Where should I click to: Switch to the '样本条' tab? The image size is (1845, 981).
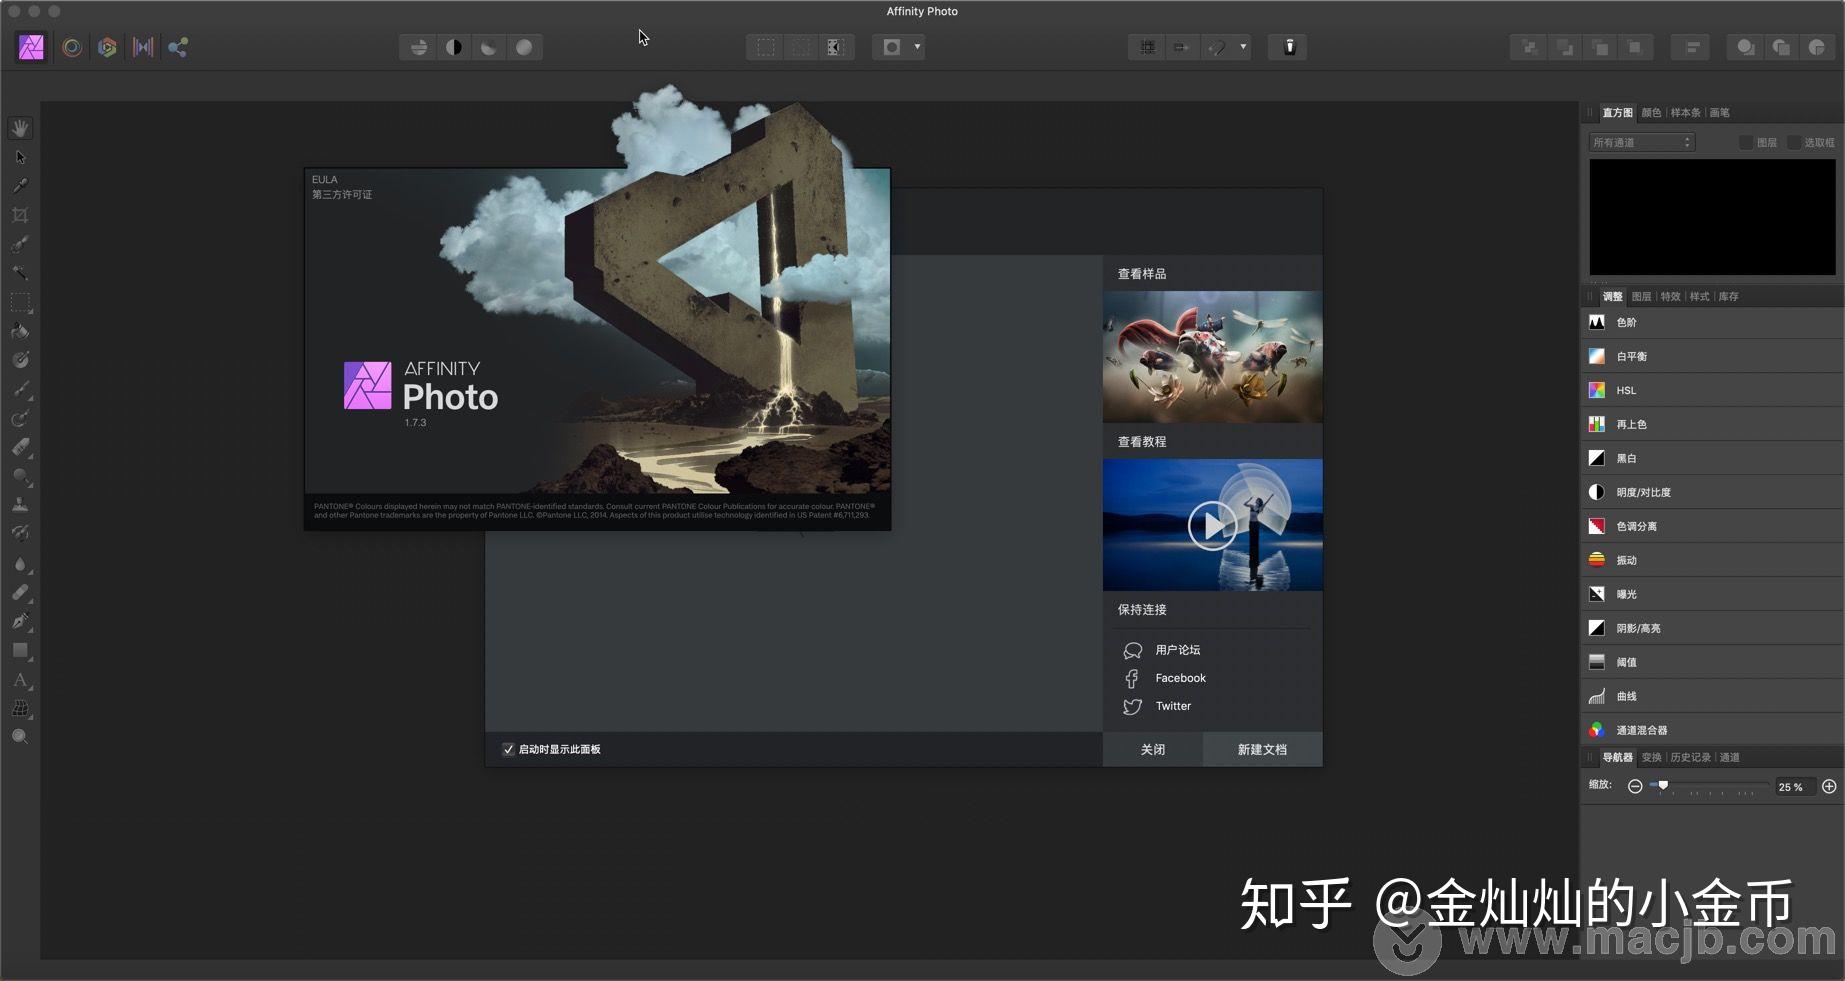(1685, 113)
